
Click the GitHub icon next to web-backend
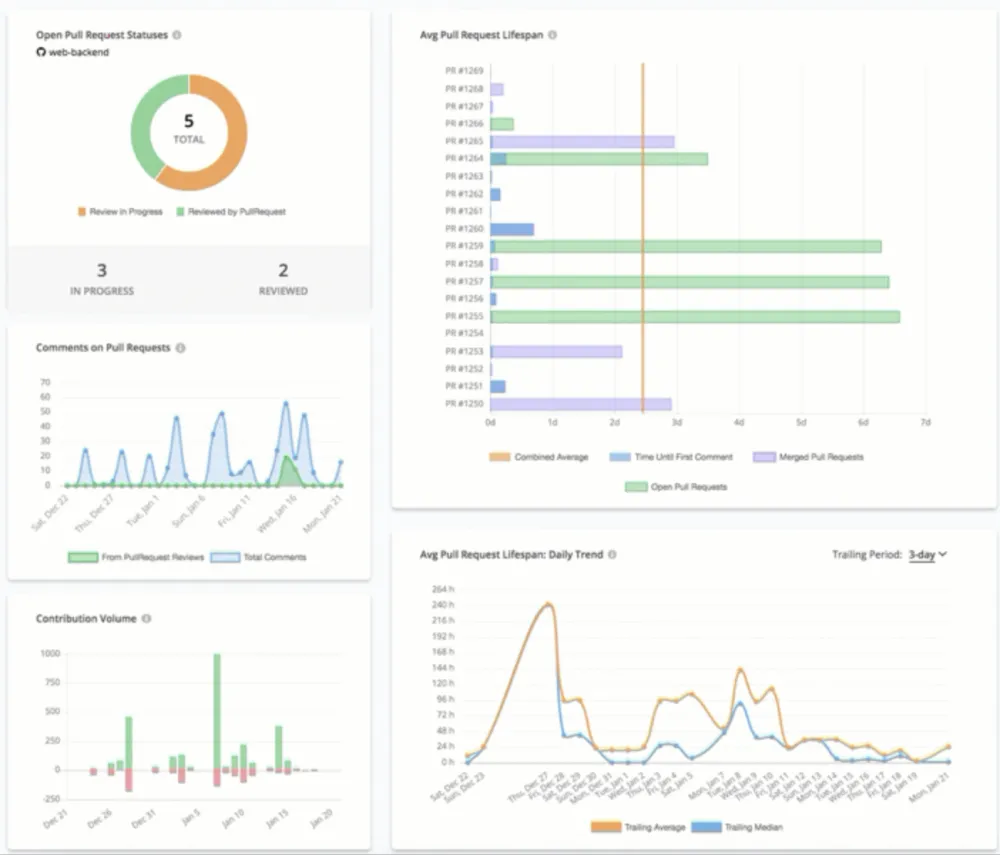pyautogui.click(x=41, y=52)
